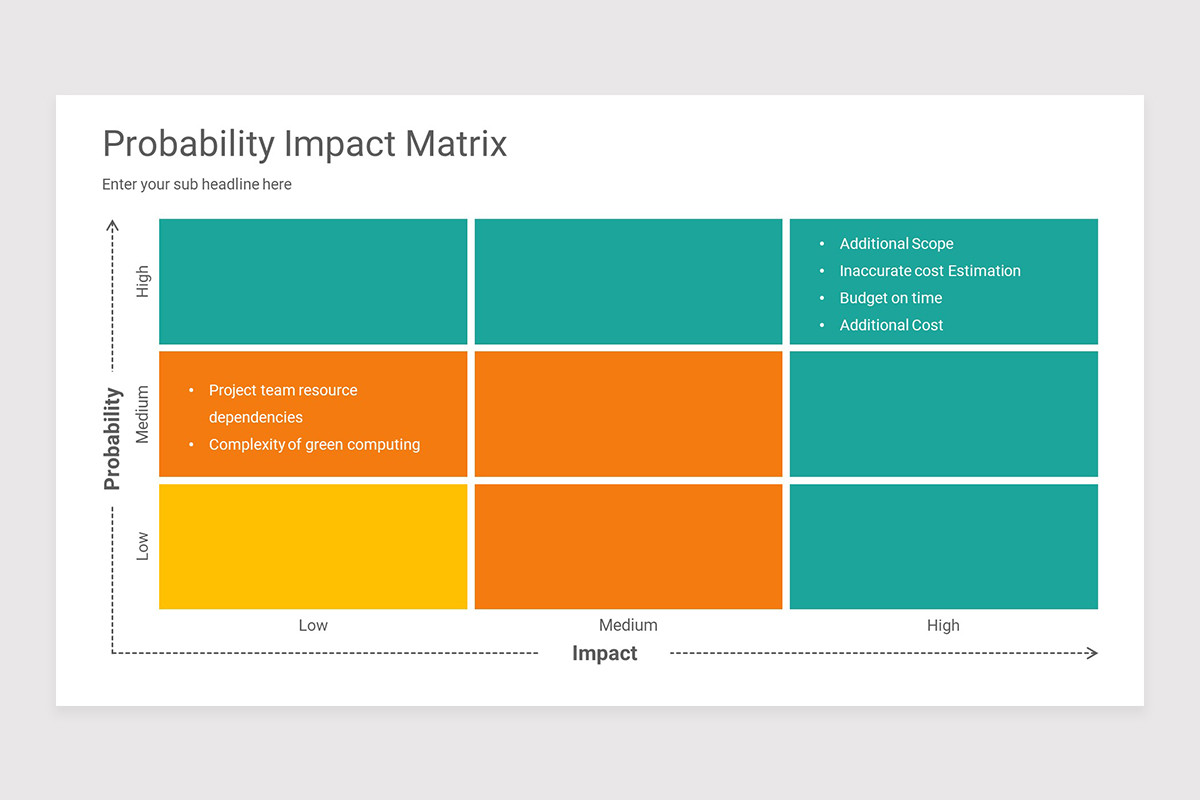The image size is (1200, 800).
Task: Click the empty teal high-probability low-impact cell
Action: point(313,281)
